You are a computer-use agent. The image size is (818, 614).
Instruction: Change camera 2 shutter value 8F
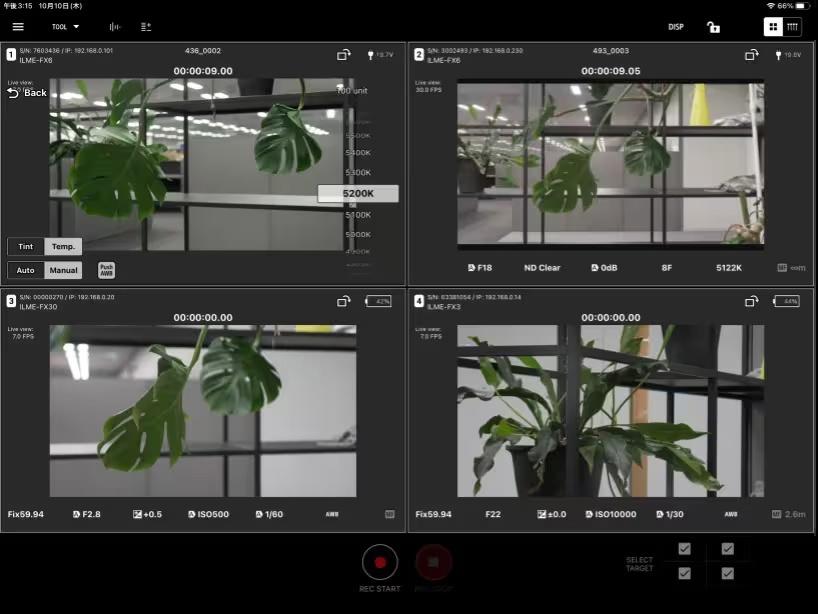[667, 268]
